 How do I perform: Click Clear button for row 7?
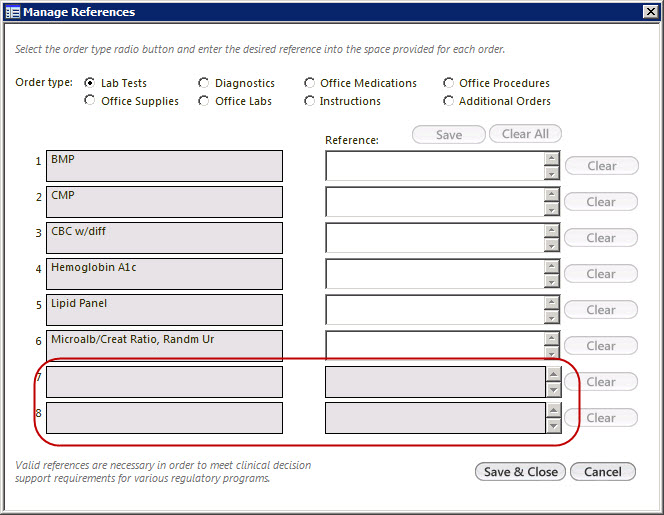pyautogui.click(x=601, y=382)
